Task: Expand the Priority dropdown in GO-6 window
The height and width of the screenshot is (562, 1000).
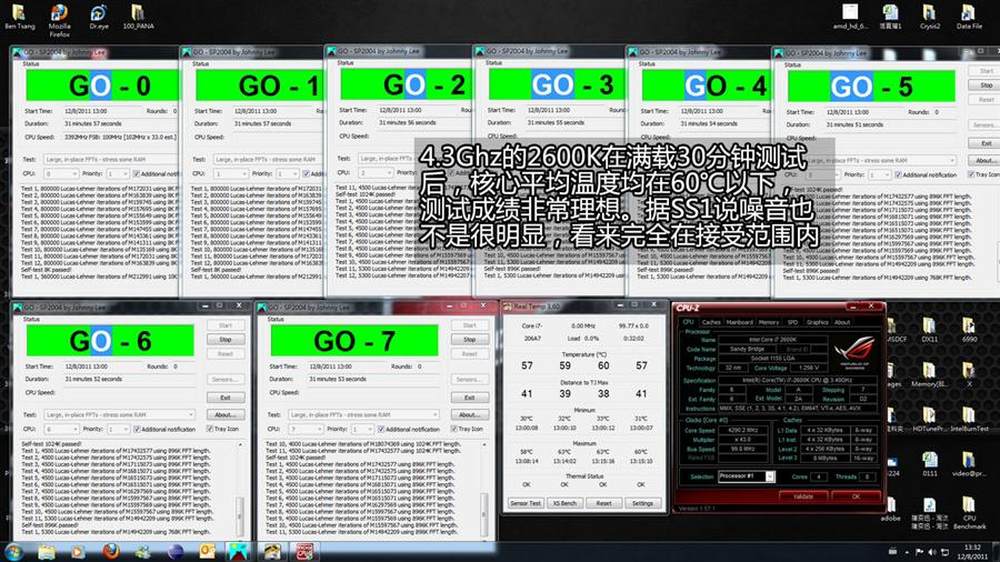Action: (118, 429)
